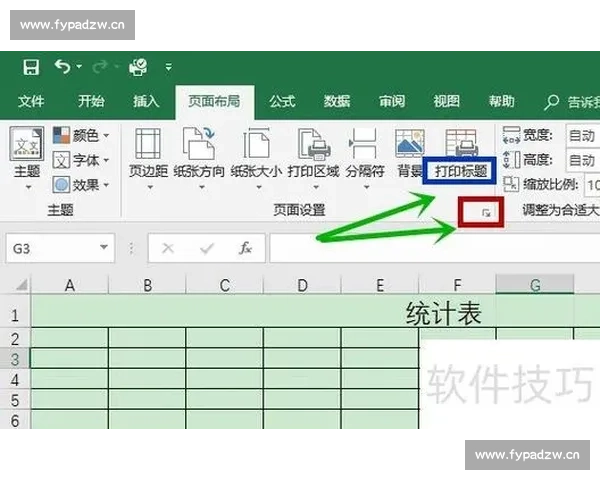This screenshot has height=480, width=600.
Task: Switch to the 公式 tab
Action: (x=282, y=101)
